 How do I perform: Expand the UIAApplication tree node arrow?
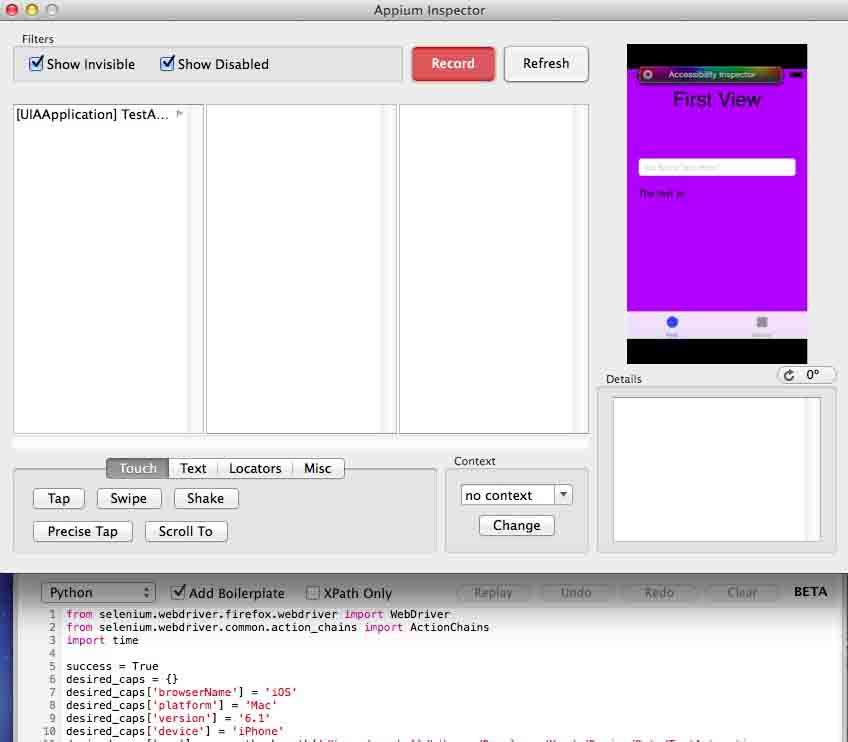coord(180,114)
